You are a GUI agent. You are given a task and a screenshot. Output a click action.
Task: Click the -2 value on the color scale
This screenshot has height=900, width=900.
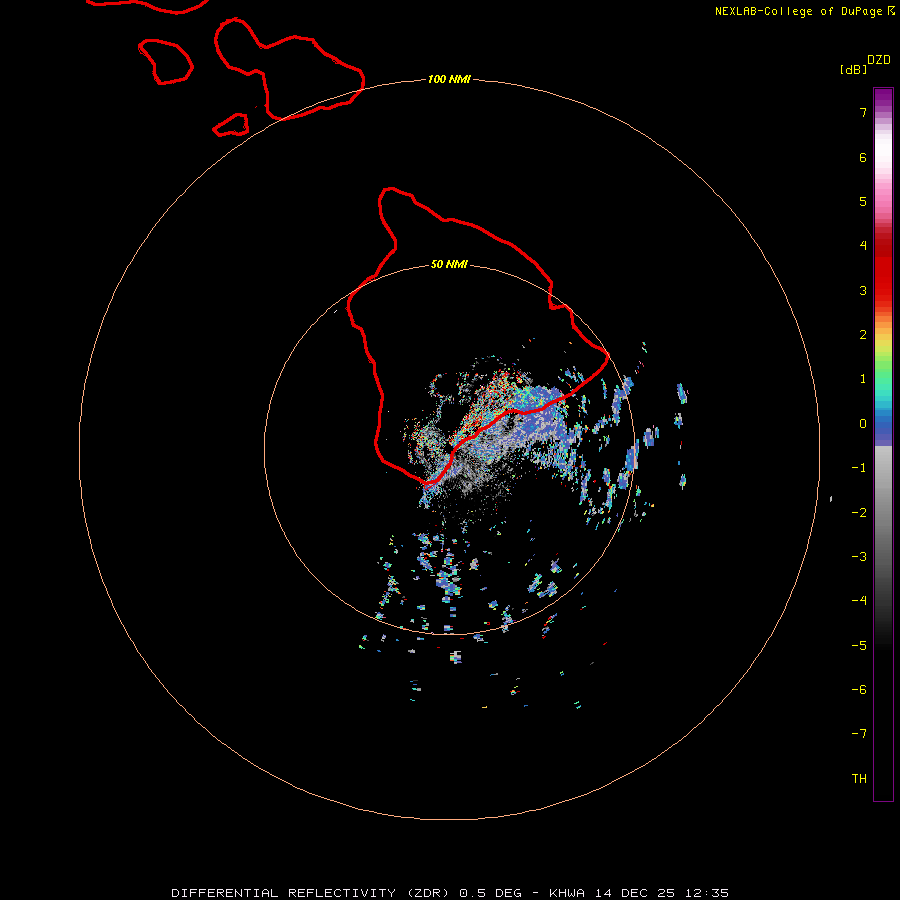coord(859,513)
